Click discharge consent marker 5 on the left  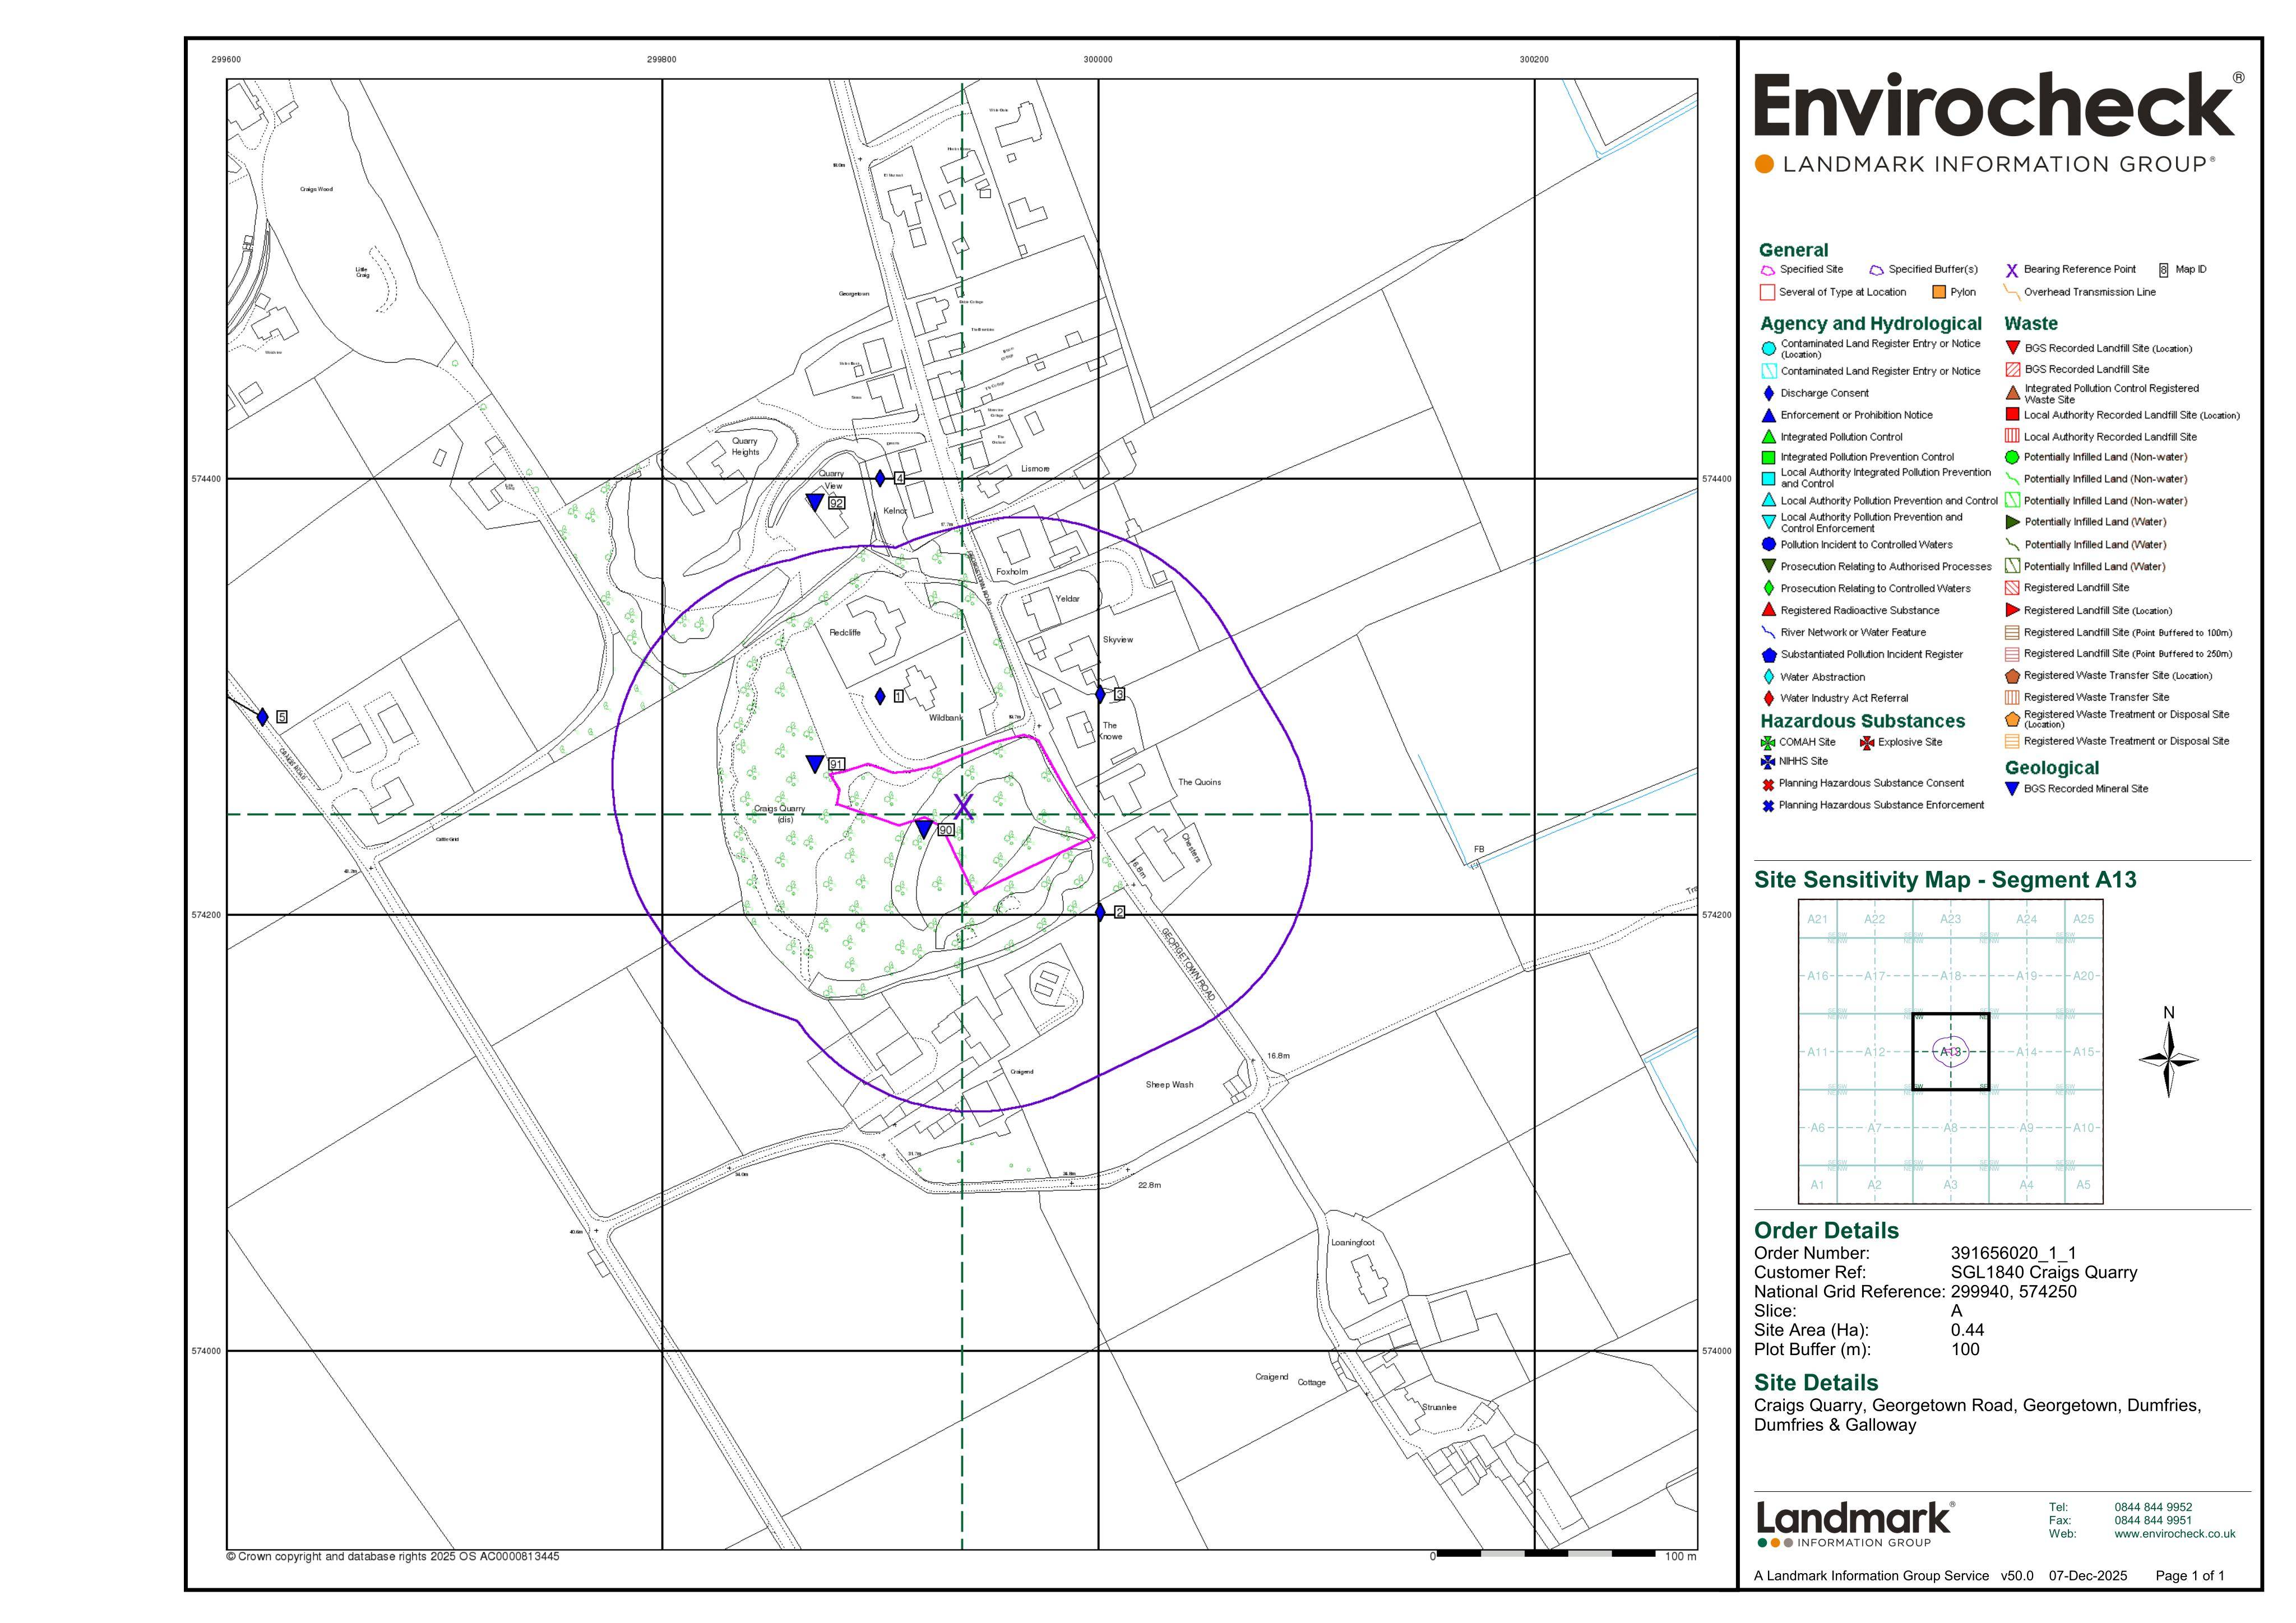pyautogui.click(x=262, y=717)
